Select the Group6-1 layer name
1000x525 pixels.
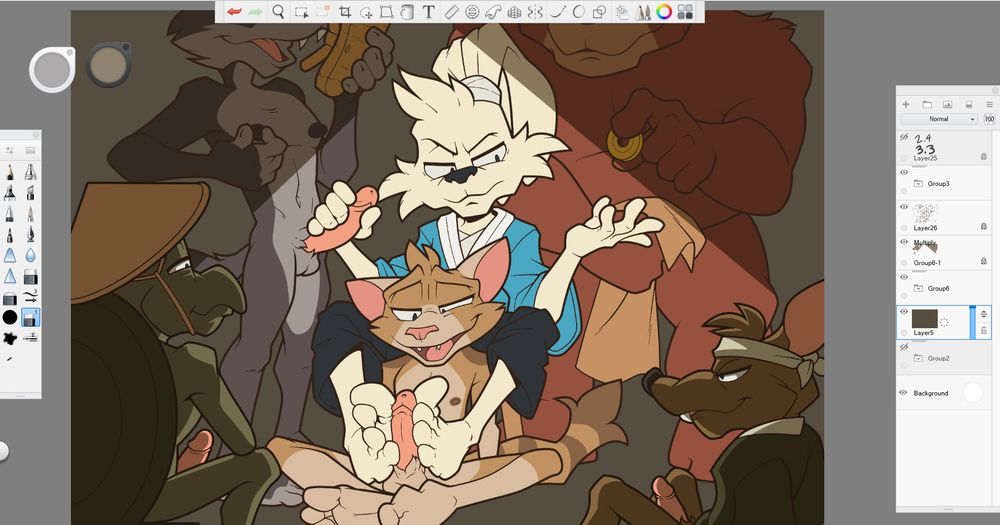[x=927, y=263]
